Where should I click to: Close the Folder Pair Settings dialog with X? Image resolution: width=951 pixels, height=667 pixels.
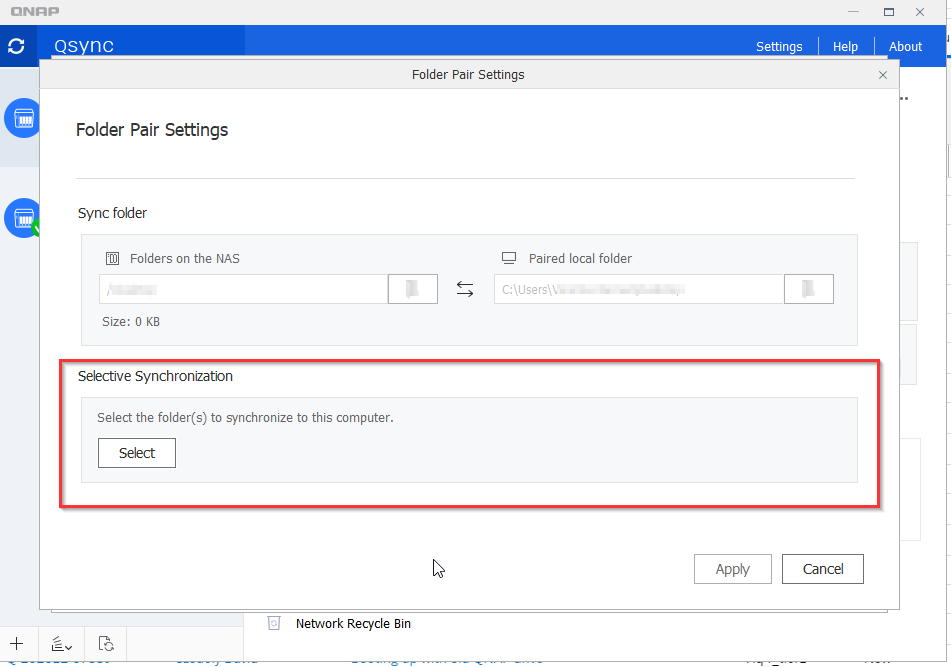click(x=882, y=75)
